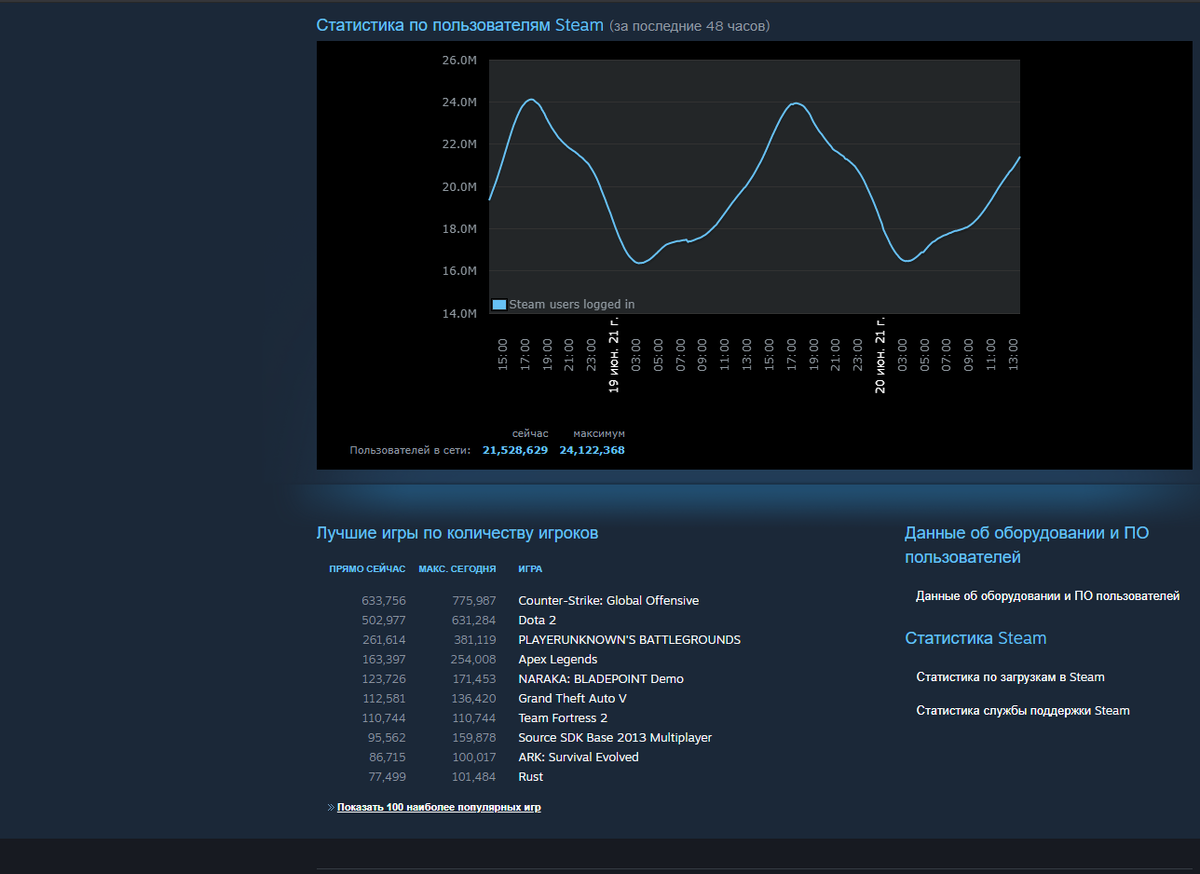Viewport: 1200px width, 874px height.
Task: Click the 123,726 current players value
Action: [384, 679]
